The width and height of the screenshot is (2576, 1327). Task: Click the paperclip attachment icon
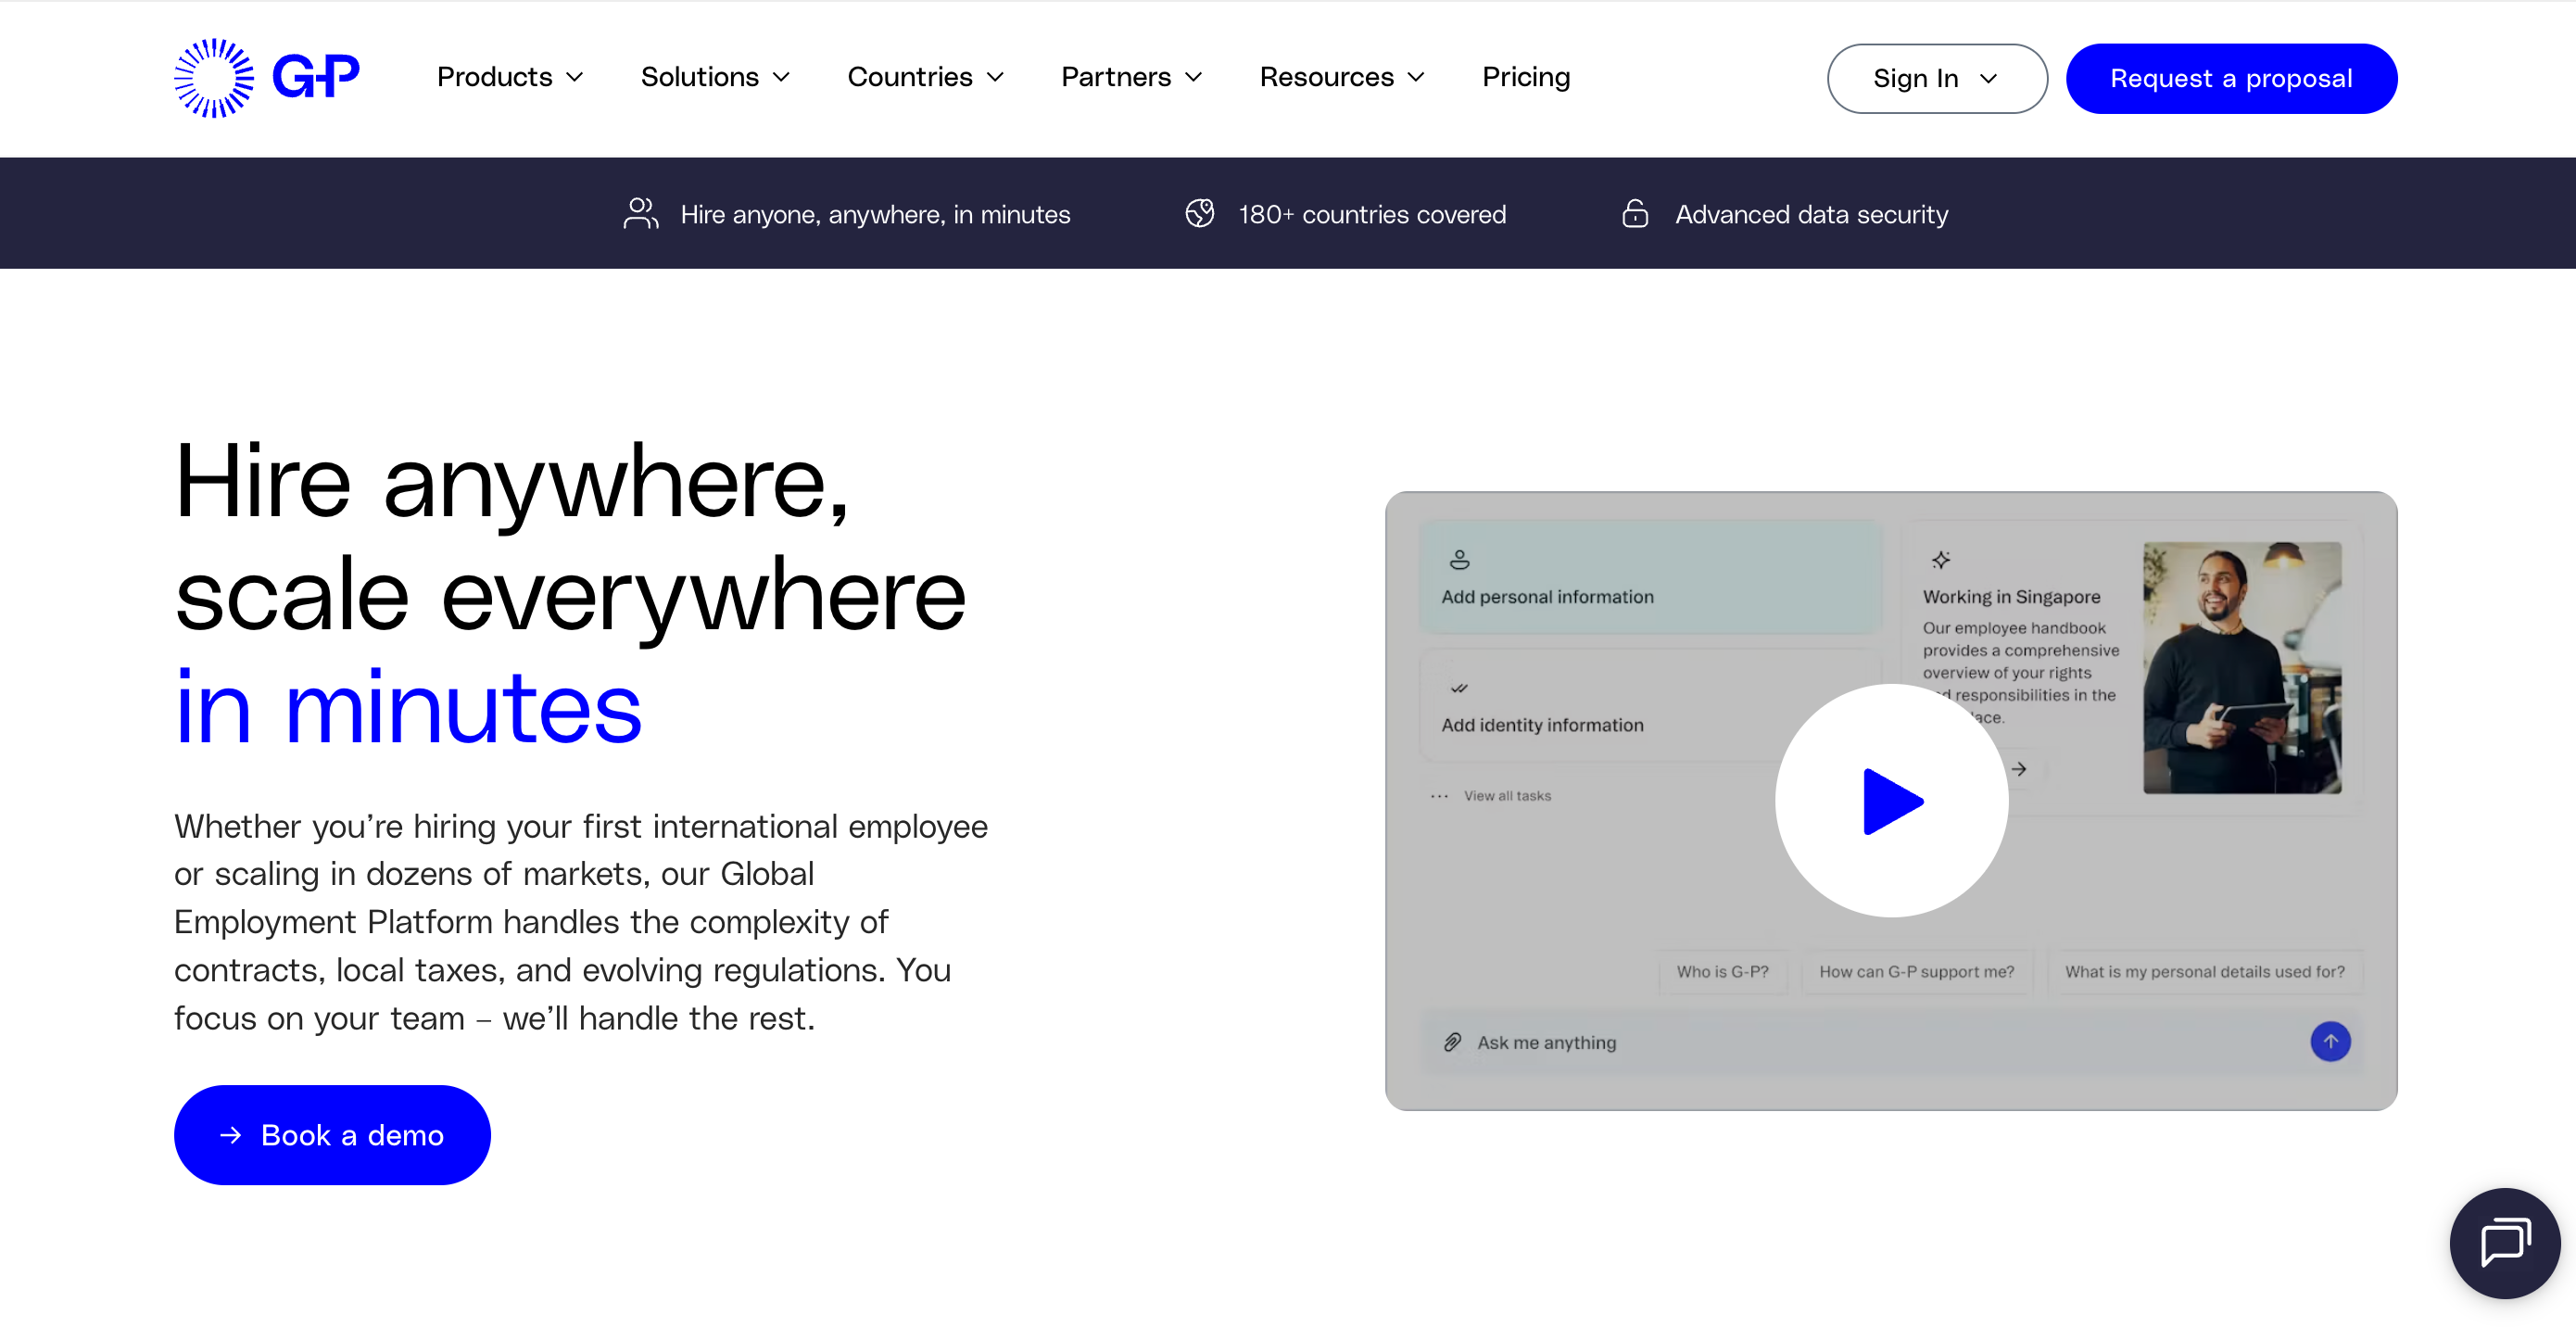coord(1452,1042)
